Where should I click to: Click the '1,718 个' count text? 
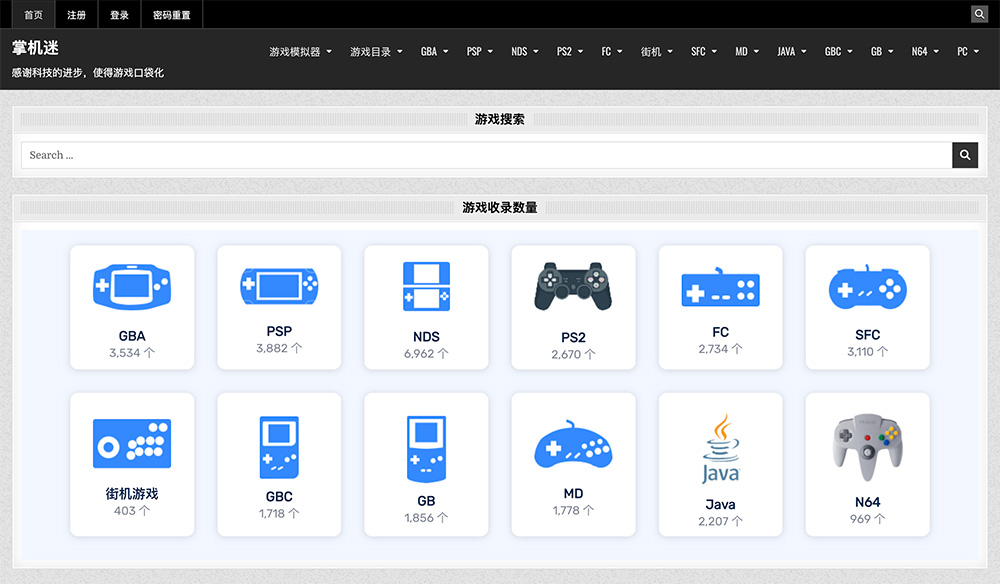(x=279, y=513)
